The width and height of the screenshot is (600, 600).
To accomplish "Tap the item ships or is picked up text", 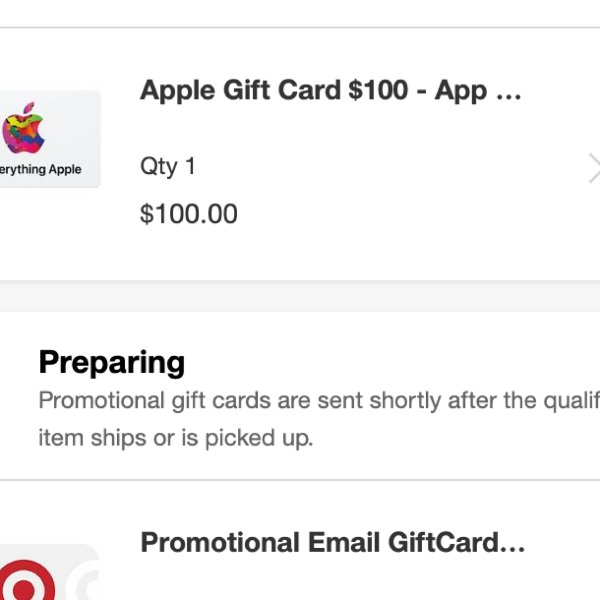I will click(176, 438).
